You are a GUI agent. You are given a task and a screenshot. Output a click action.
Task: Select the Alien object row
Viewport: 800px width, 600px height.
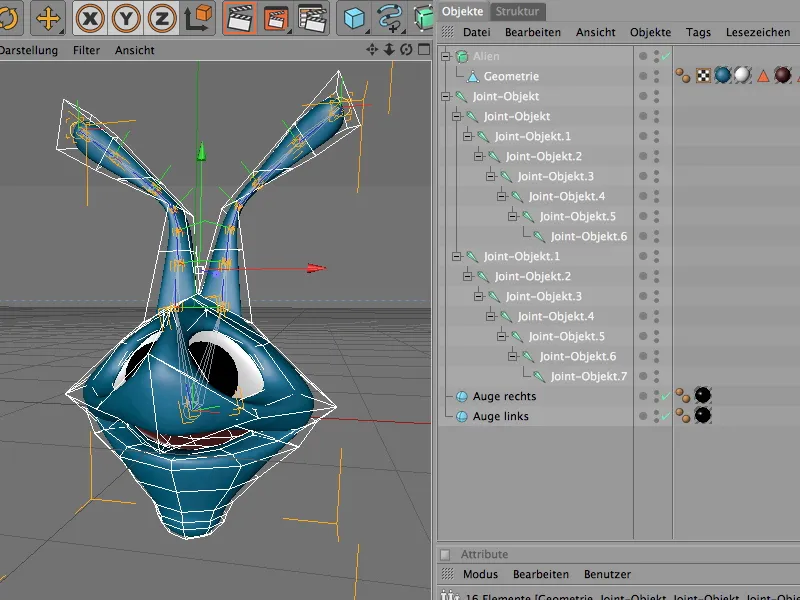[486, 56]
